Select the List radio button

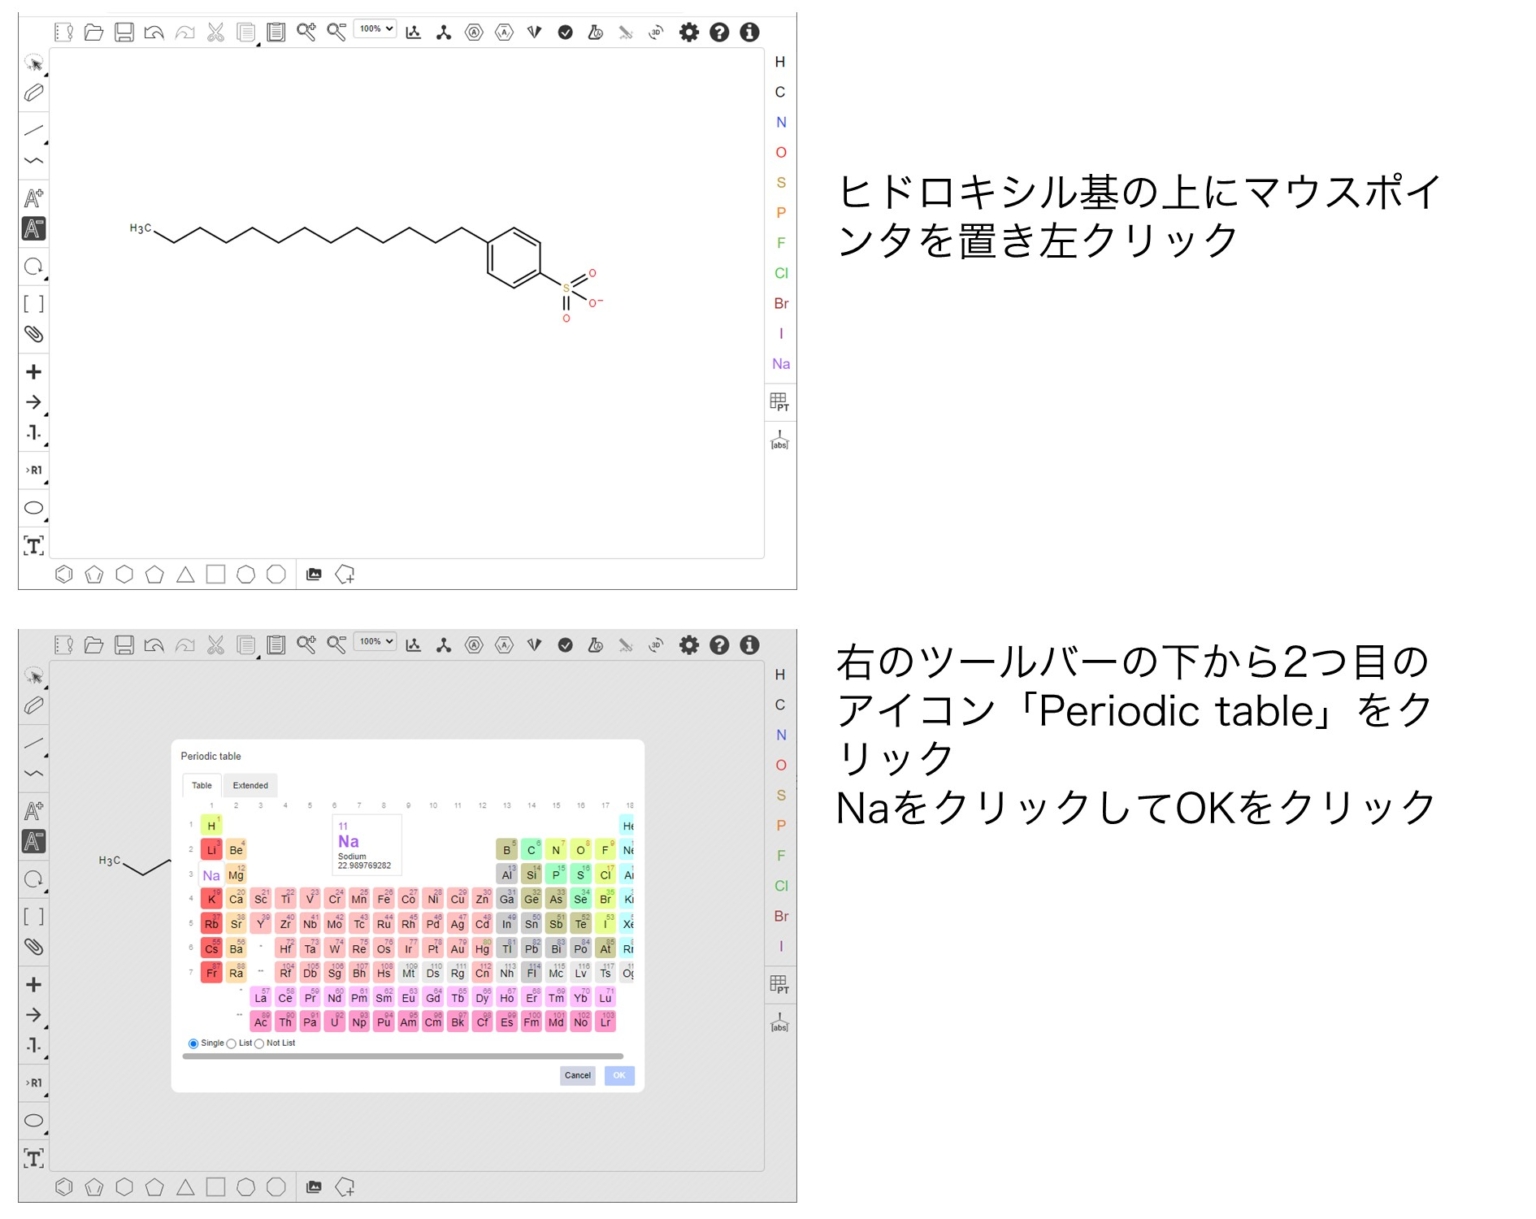[232, 1044]
